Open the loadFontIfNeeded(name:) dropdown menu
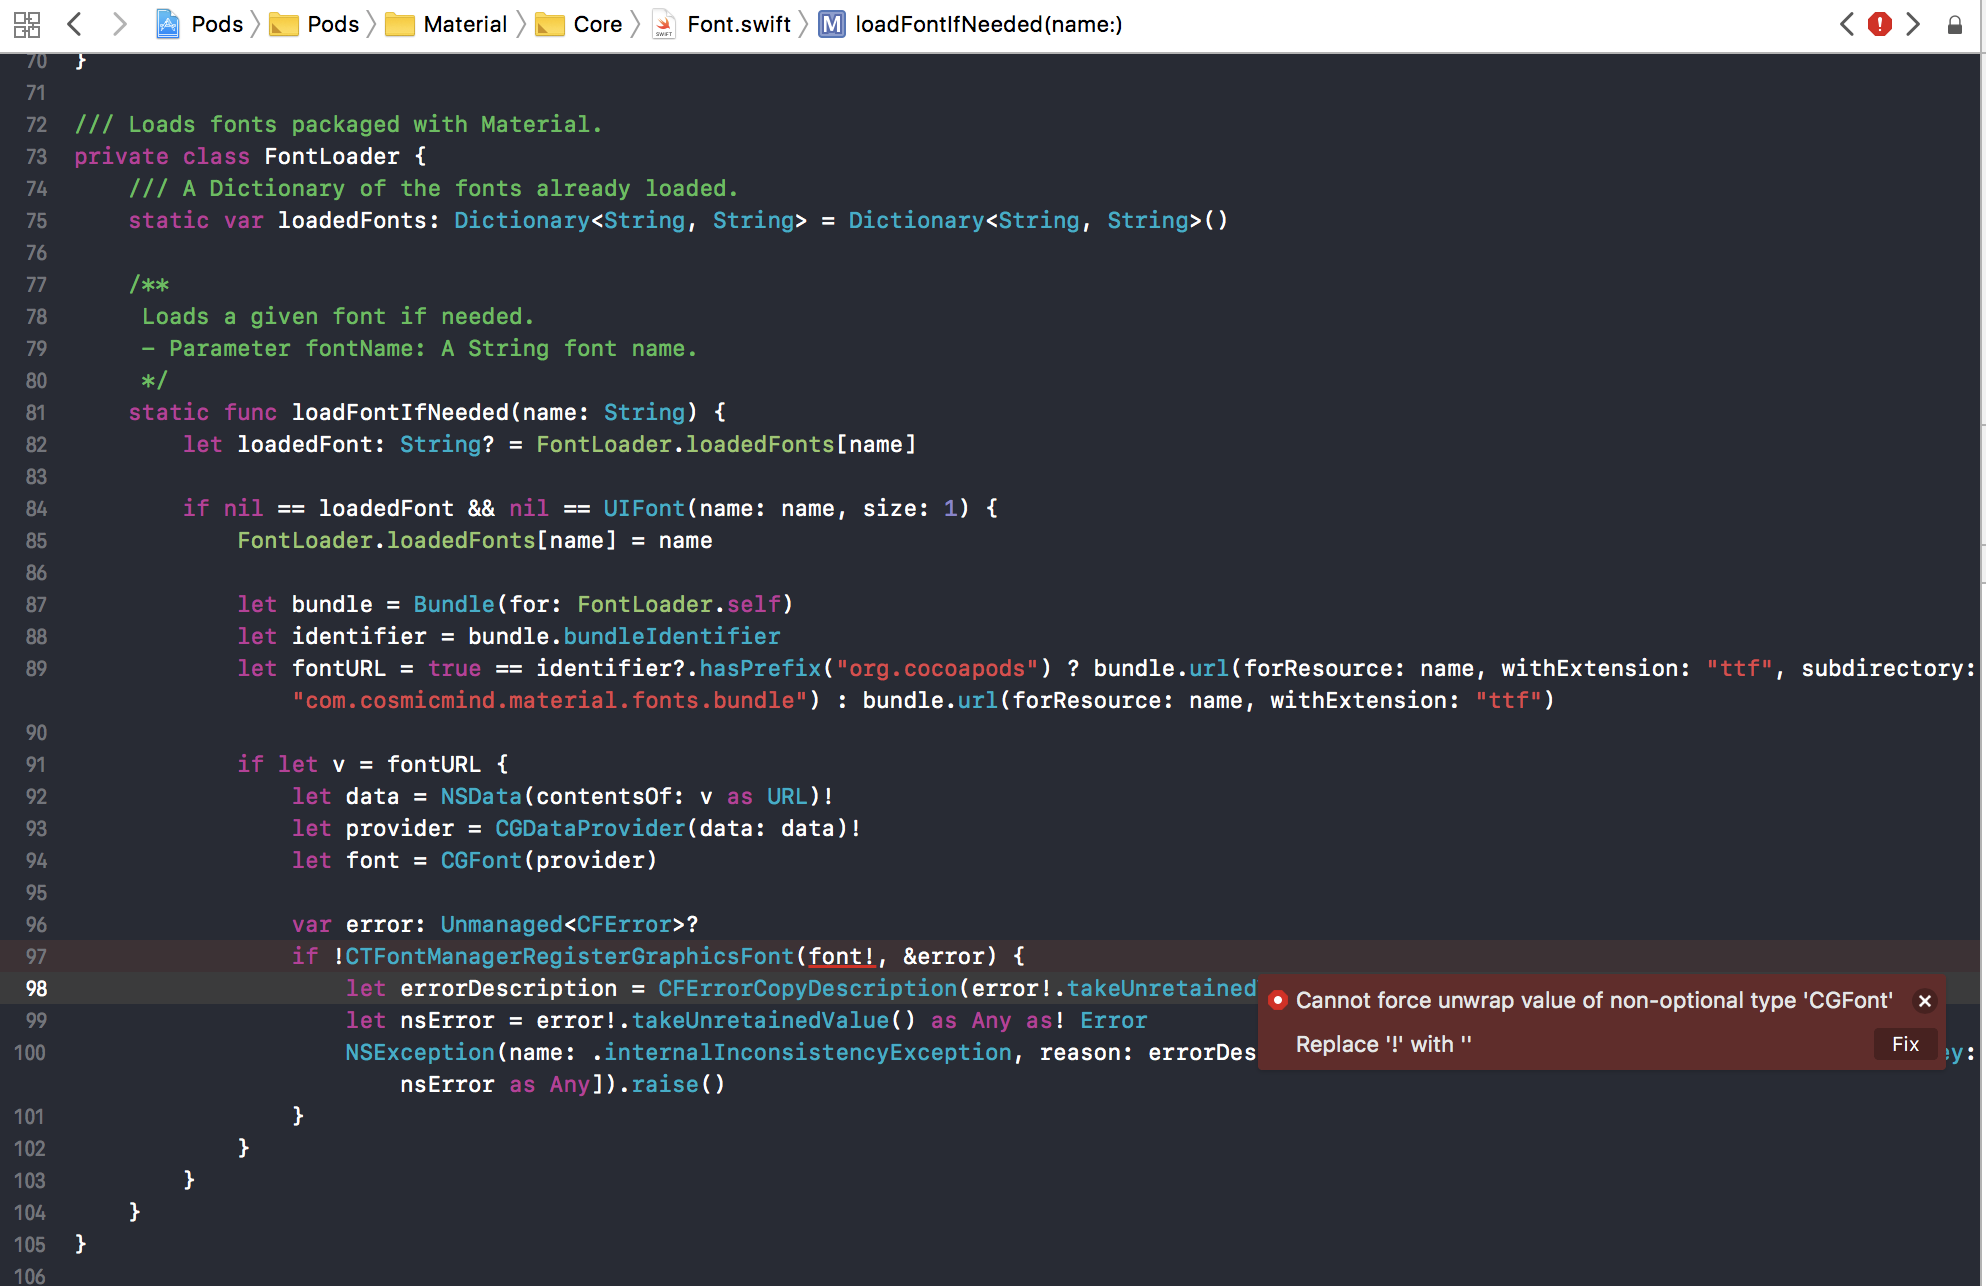This screenshot has width=1986, height=1286. [988, 24]
